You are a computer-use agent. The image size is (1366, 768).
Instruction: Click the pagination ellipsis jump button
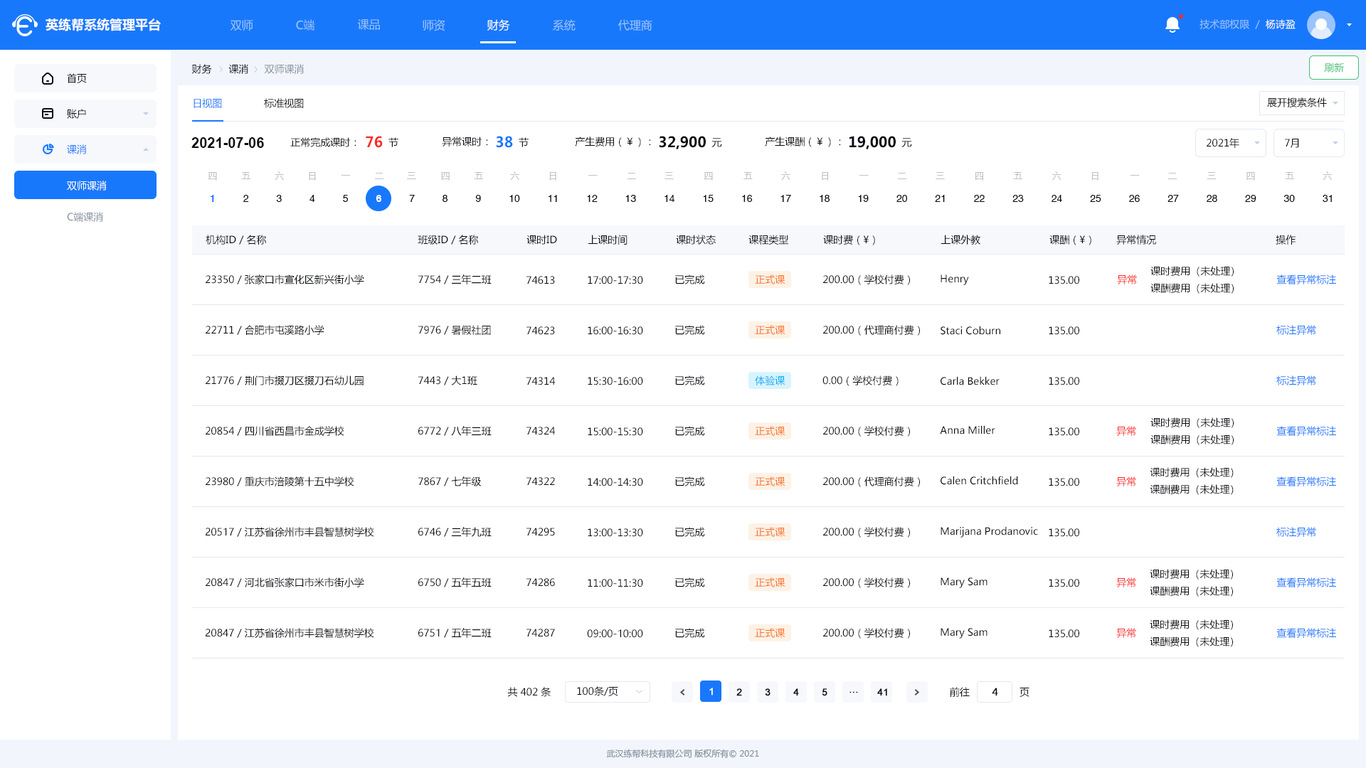click(x=853, y=692)
